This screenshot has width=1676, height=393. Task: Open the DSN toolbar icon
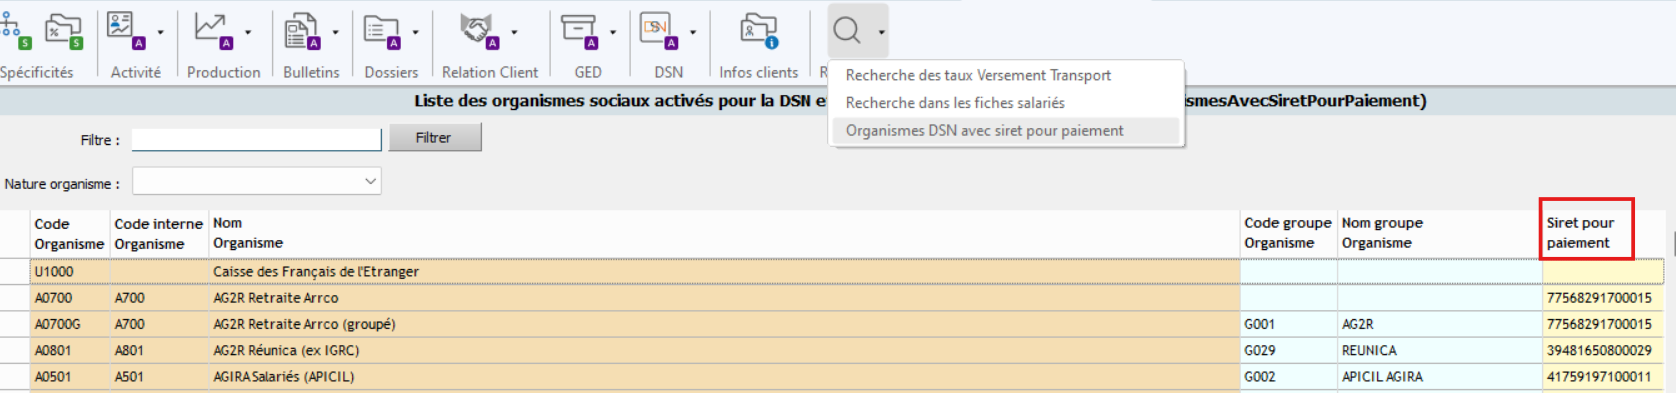659,31
